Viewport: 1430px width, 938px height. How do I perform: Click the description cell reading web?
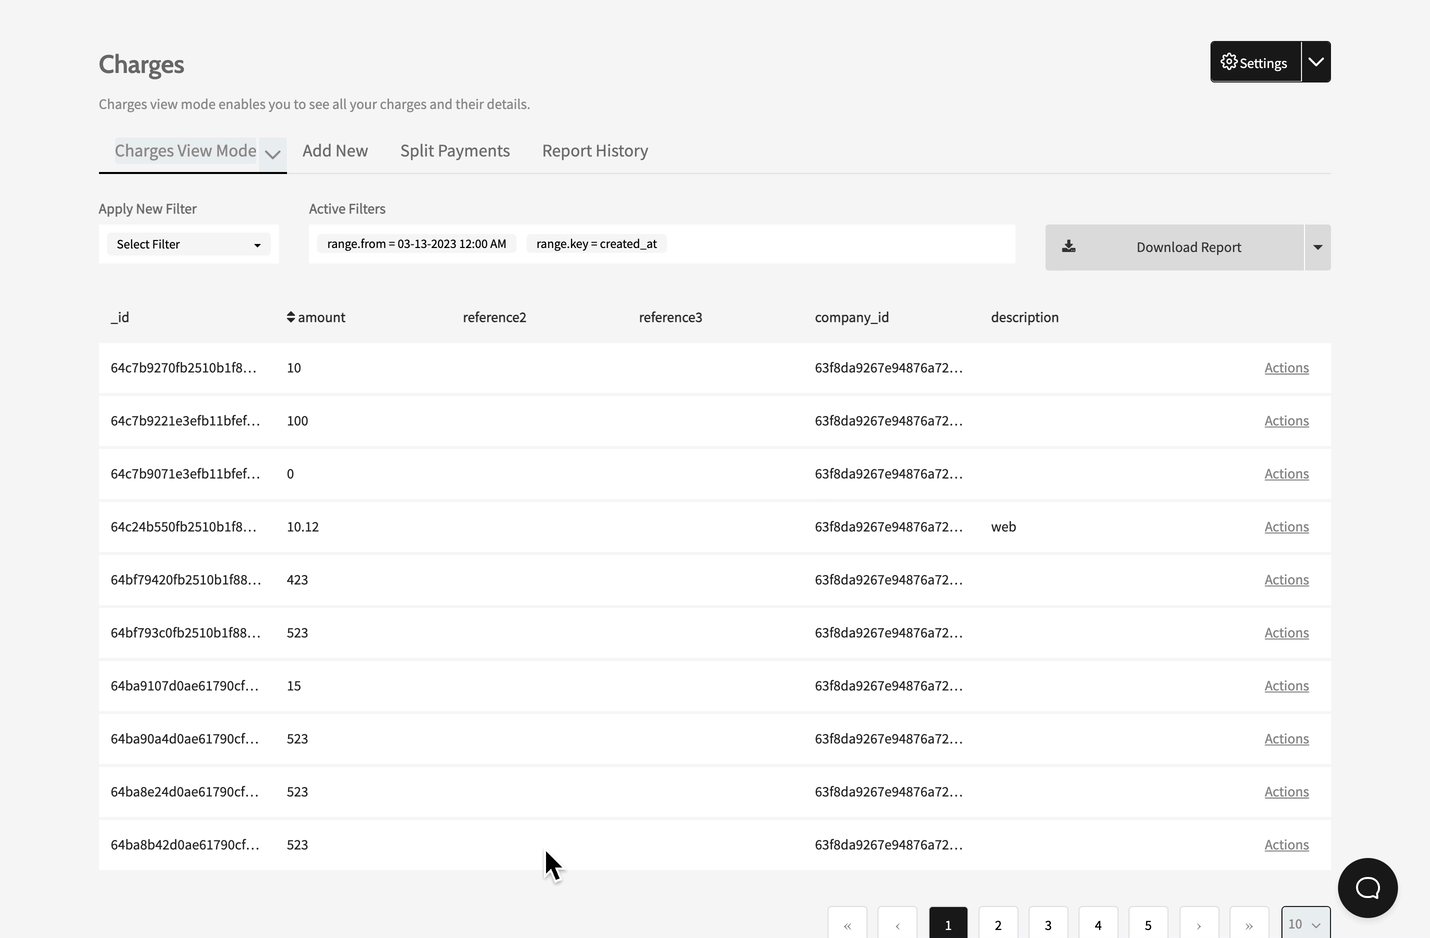[x=1004, y=527]
